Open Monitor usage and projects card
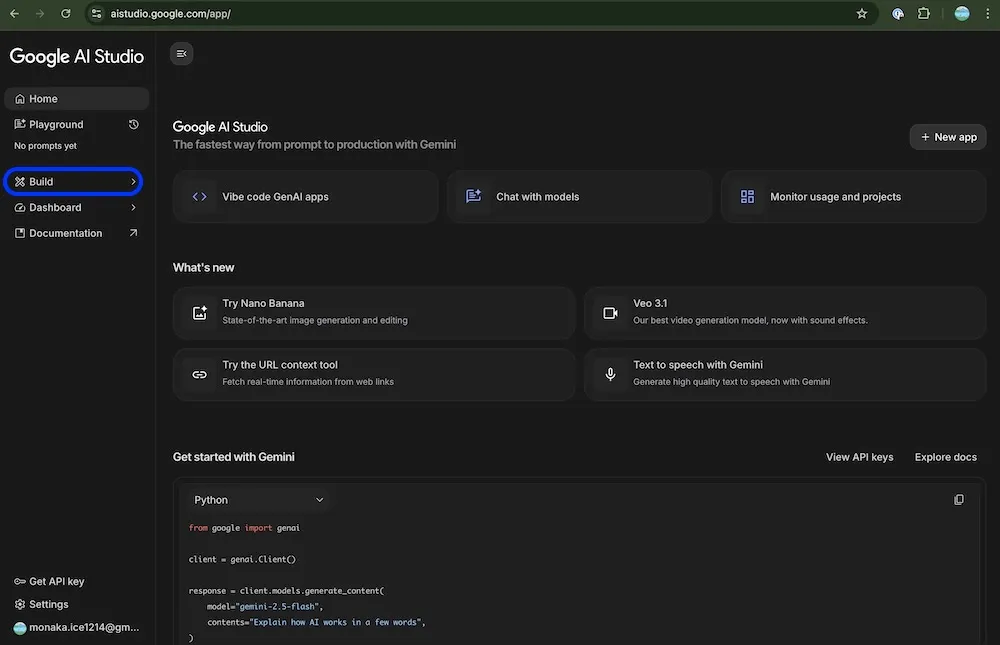The image size is (1000, 645). pos(853,197)
